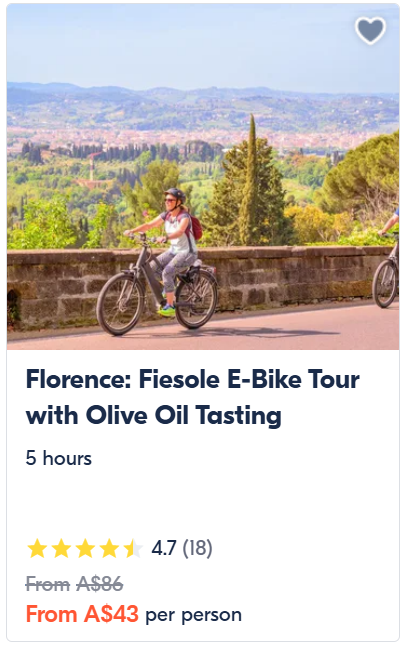Screen dimensions: 404x645
Task: Click the 5 hours duration text
Action: coord(58,458)
